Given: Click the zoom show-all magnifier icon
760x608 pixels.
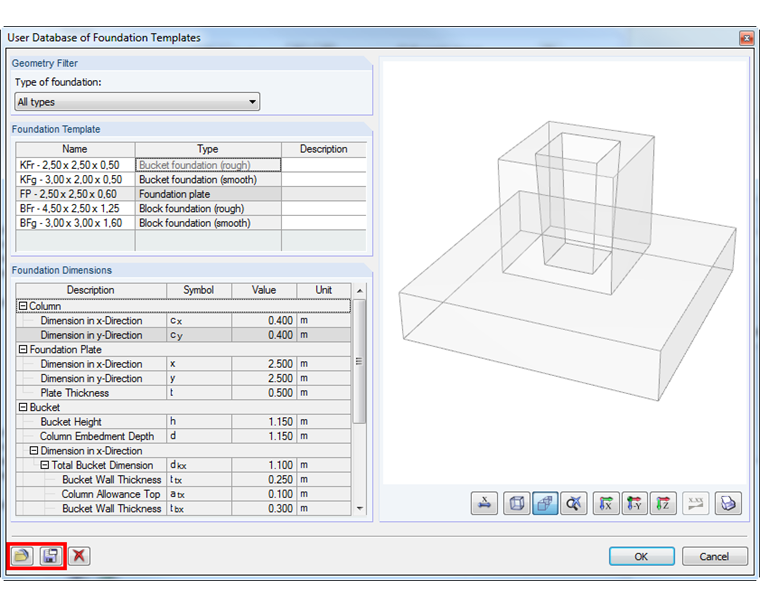Looking at the screenshot, I should click(573, 503).
